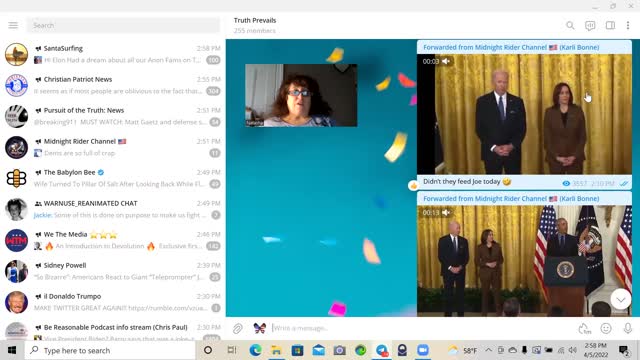
Task: Click The Babylon Bee avatar icon
Action: tap(16, 178)
